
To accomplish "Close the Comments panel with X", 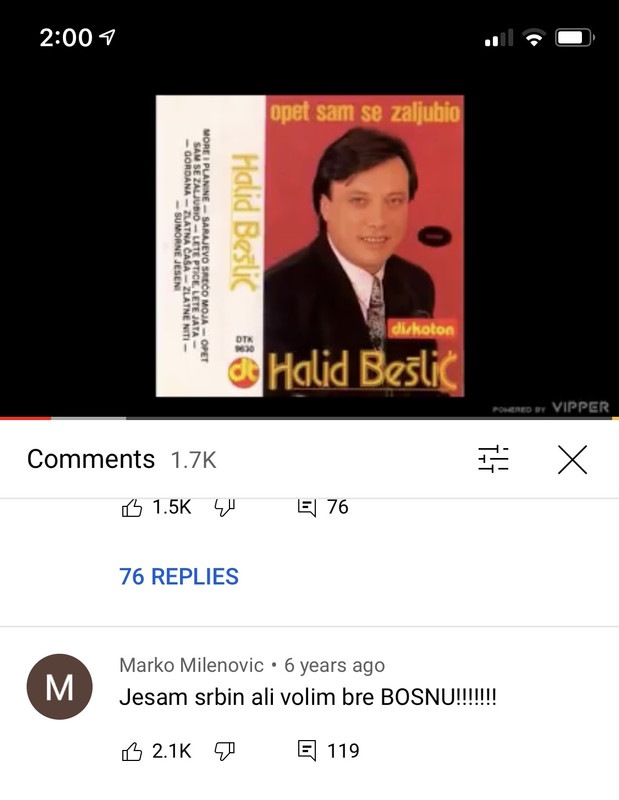I will (x=572, y=459).
